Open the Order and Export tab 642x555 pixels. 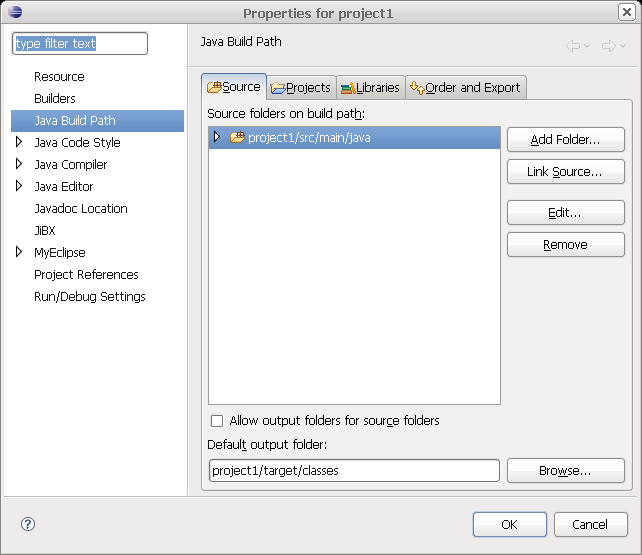tap(465, 88)
